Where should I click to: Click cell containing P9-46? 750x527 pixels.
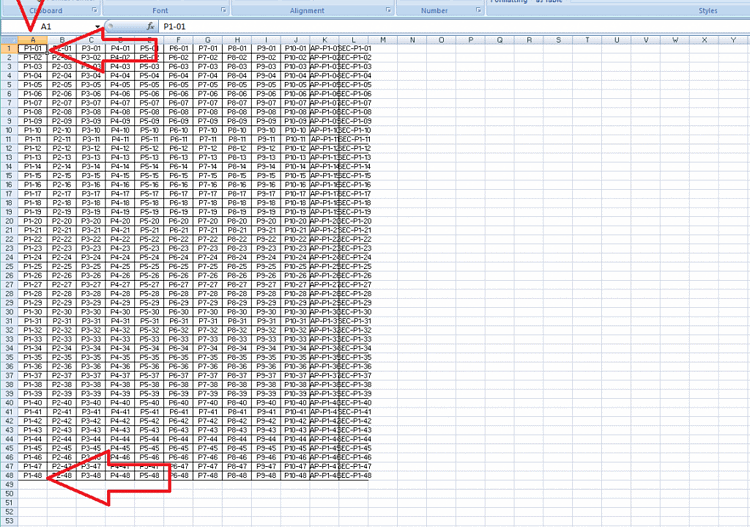266,457
